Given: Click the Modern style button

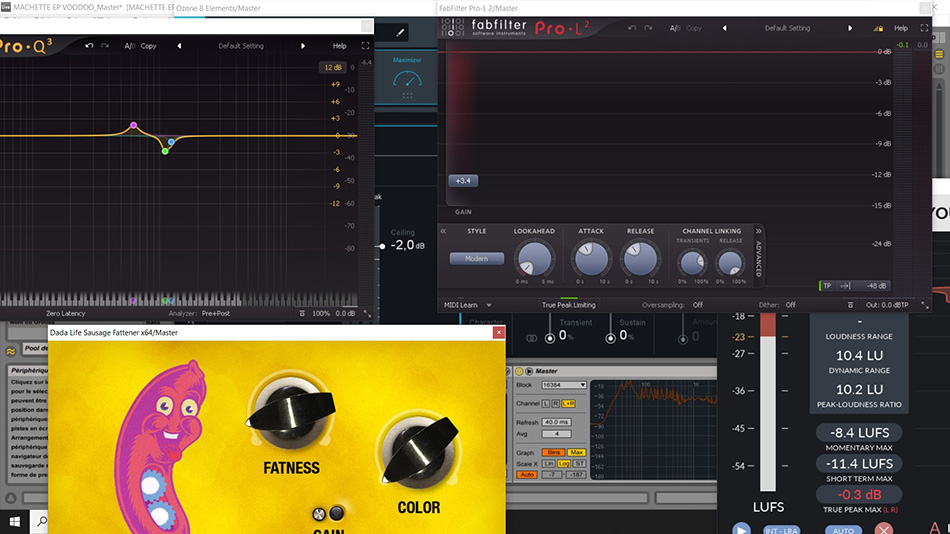Looking at the screenshot, I should click(476, 259).
